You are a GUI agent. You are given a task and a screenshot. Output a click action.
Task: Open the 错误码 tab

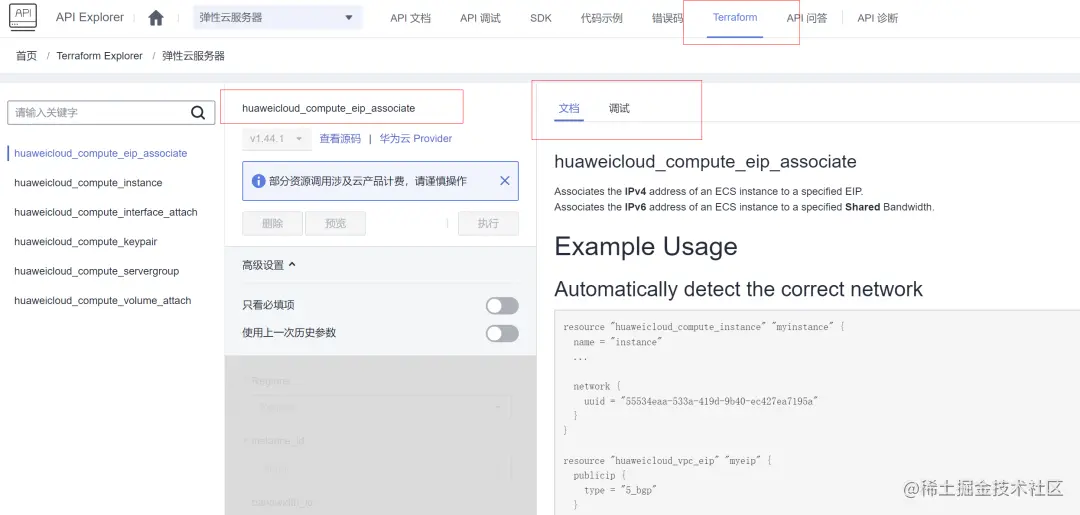coord(667,19)
